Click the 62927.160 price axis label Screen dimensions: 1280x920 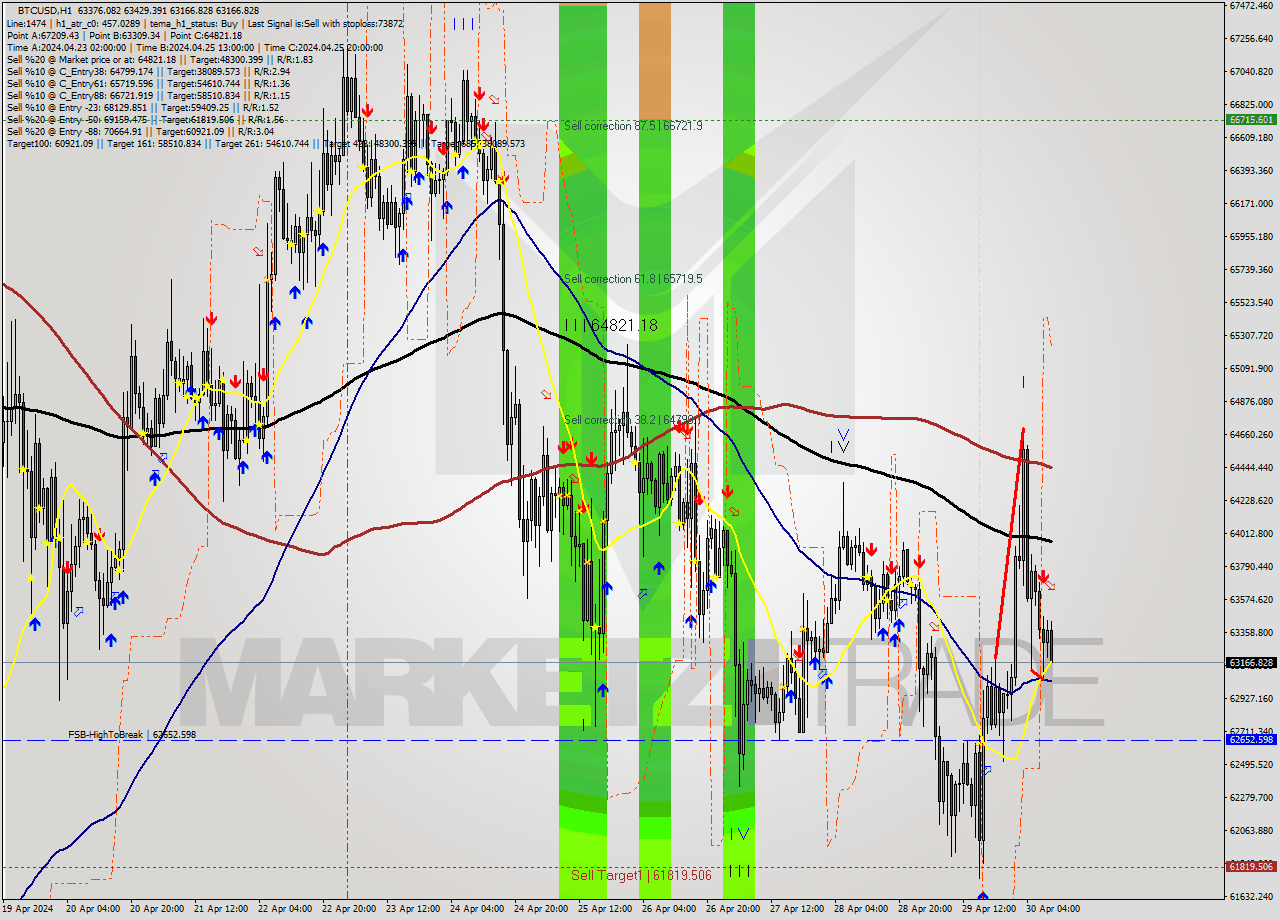[x=1251, y=698]
